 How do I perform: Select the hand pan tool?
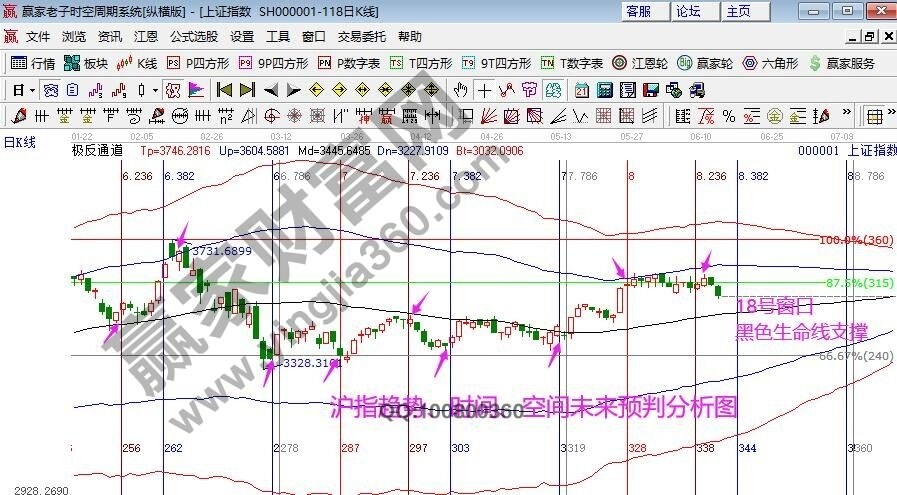461,90
